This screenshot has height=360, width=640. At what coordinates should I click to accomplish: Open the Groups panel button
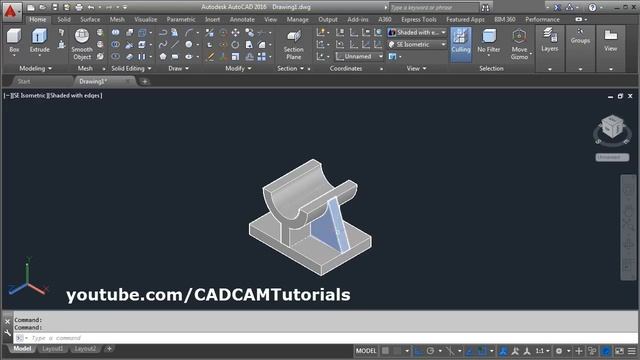580,37
